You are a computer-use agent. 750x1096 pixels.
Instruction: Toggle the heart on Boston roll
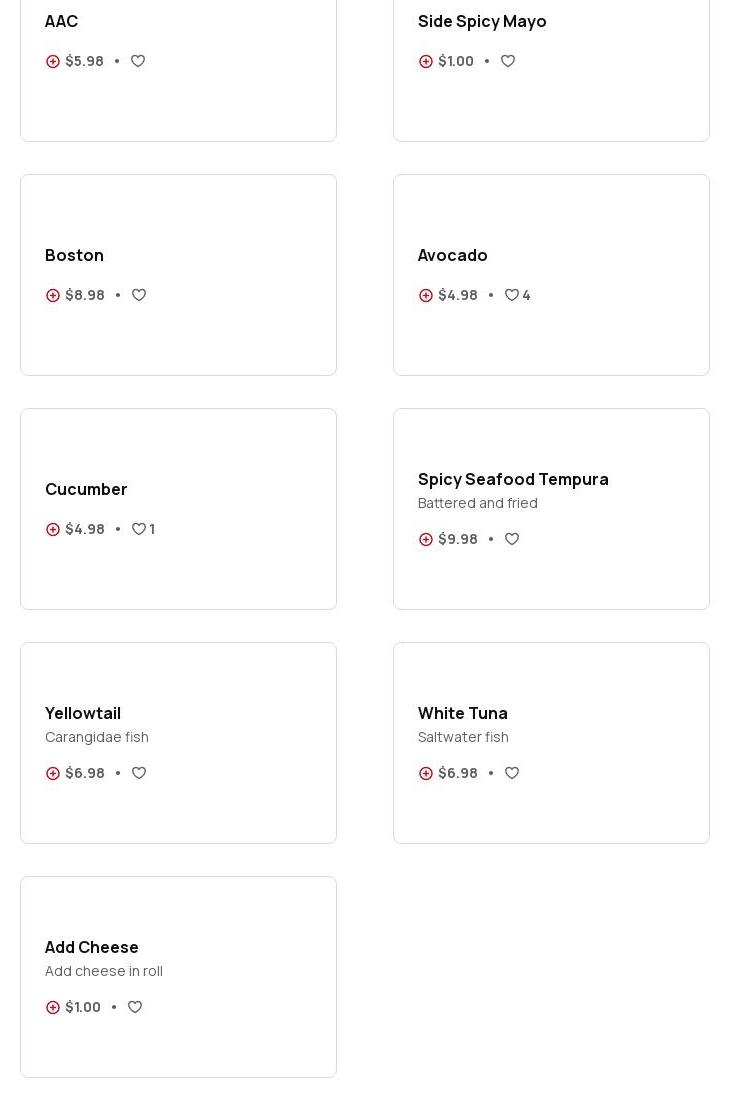[x=139, y=295]
